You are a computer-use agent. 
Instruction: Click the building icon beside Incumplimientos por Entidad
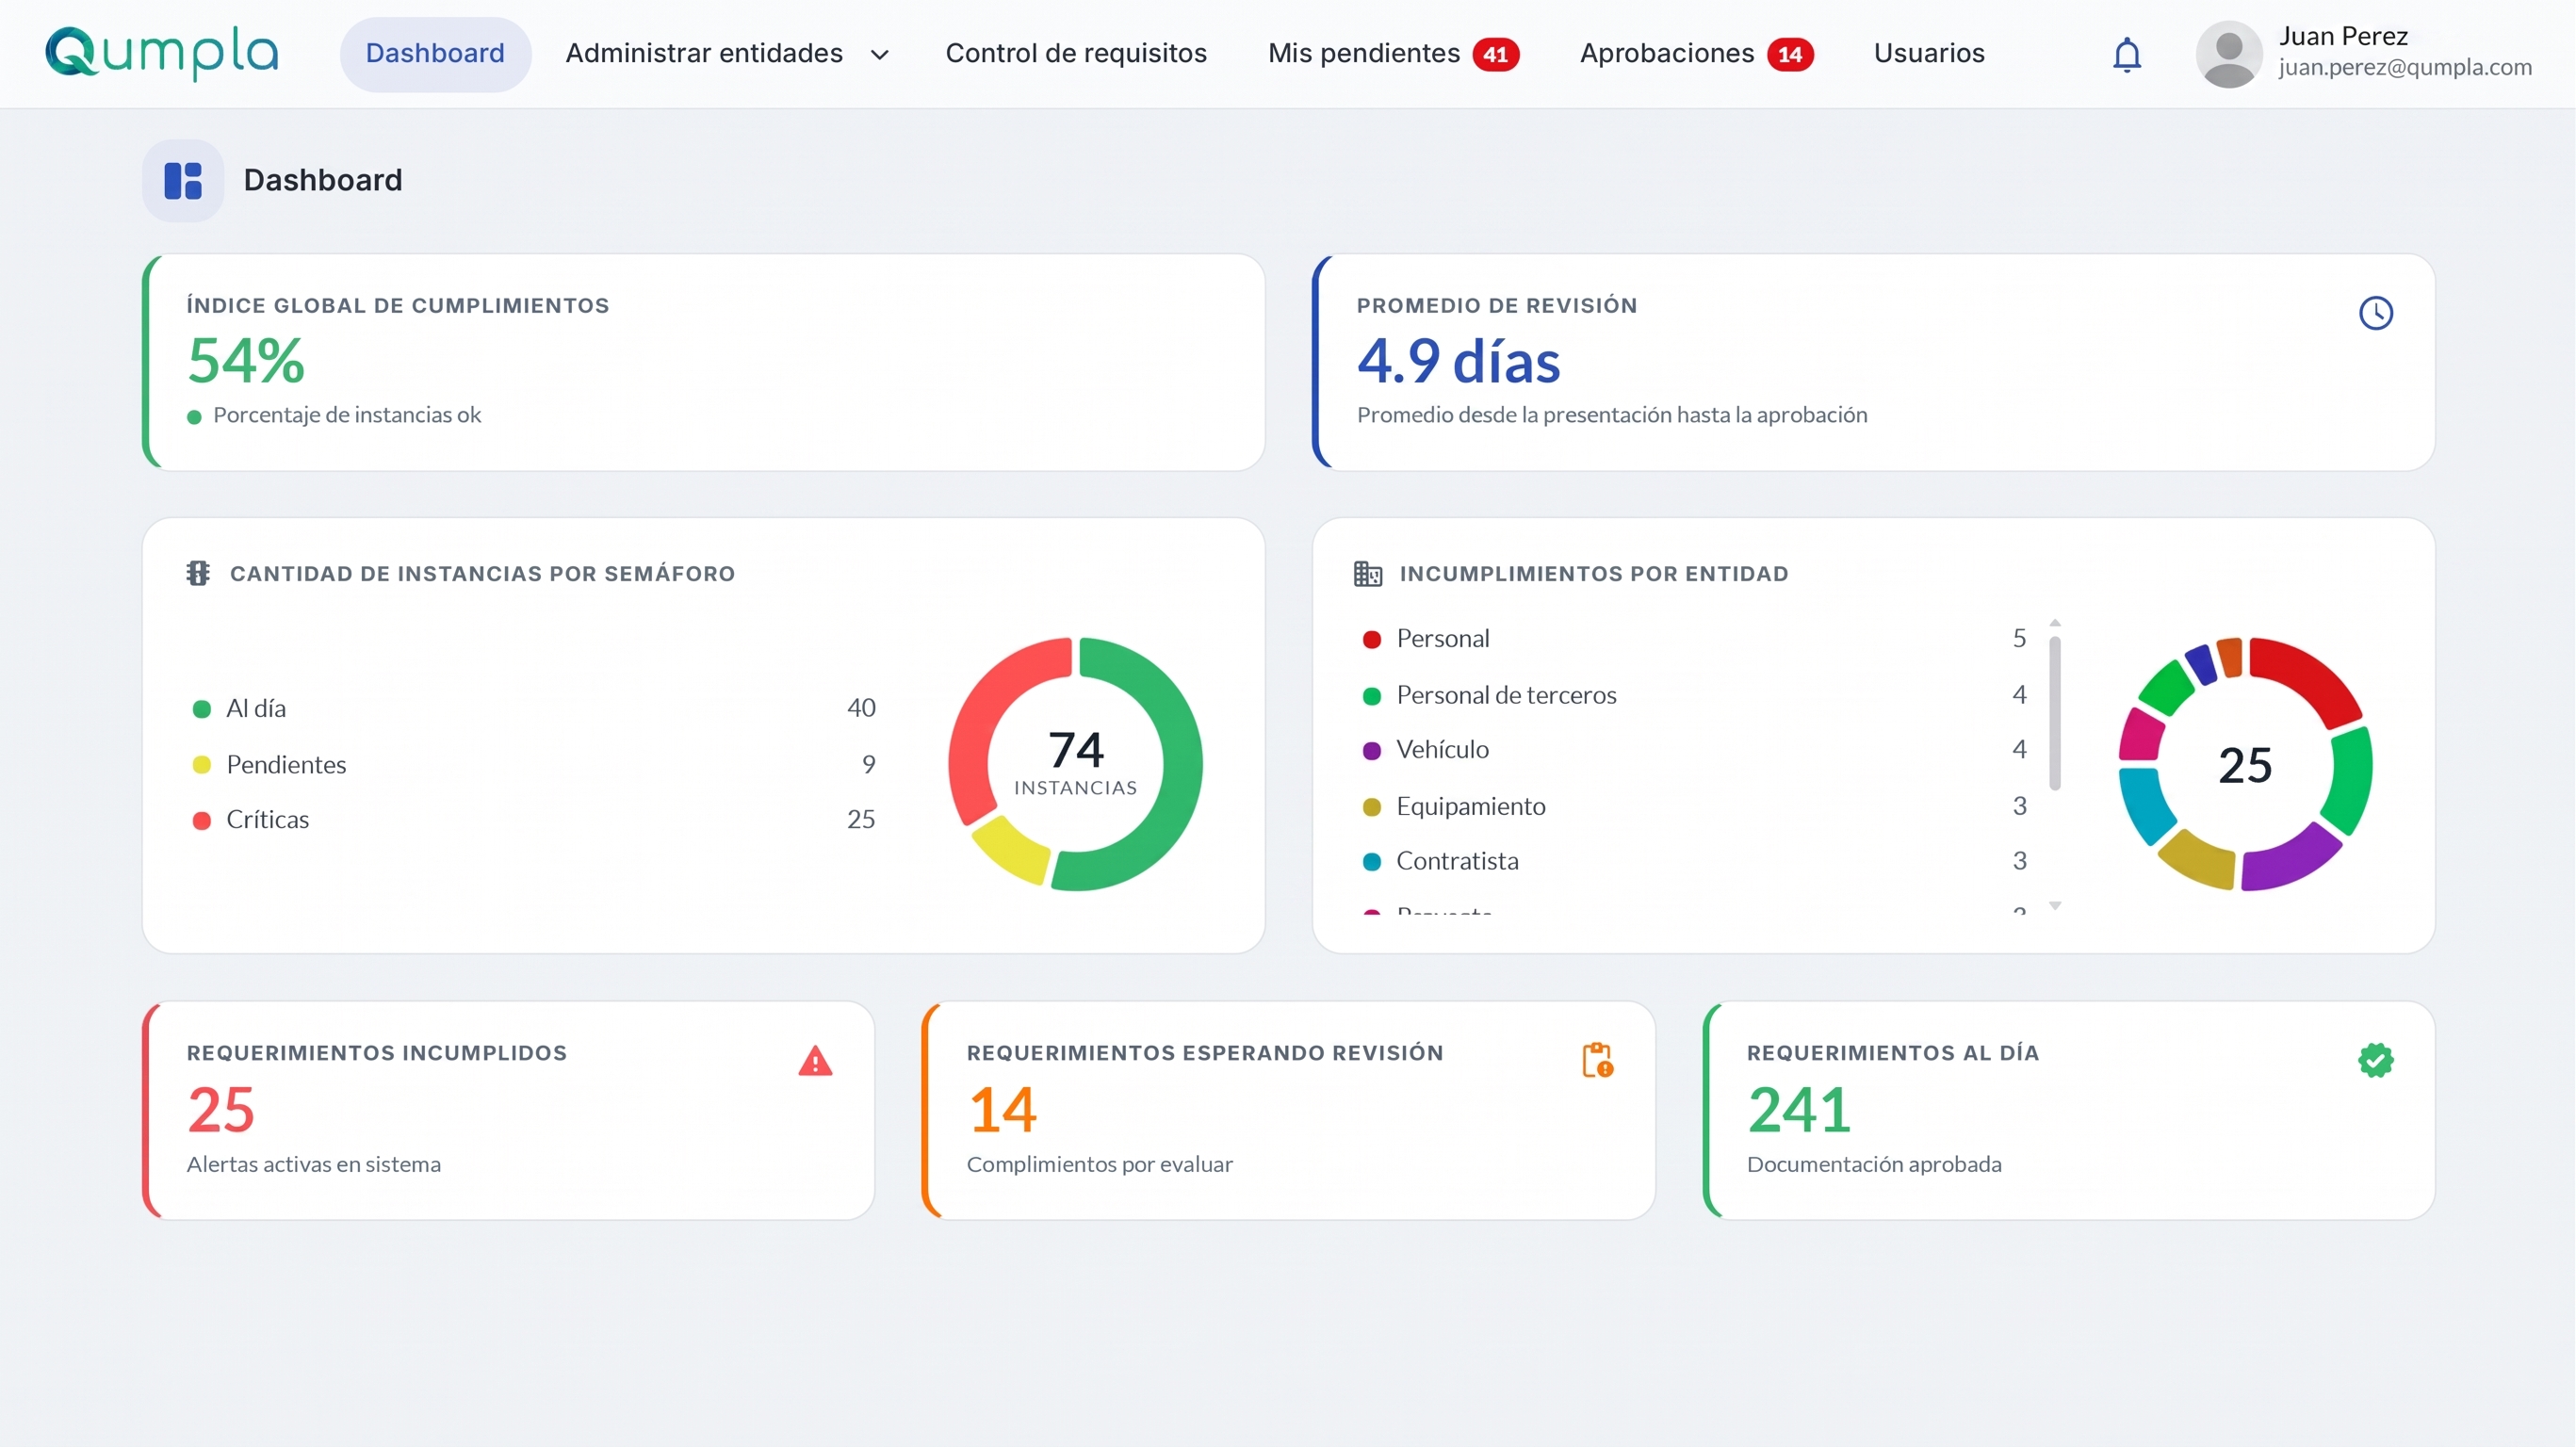tap(1367, 573)
